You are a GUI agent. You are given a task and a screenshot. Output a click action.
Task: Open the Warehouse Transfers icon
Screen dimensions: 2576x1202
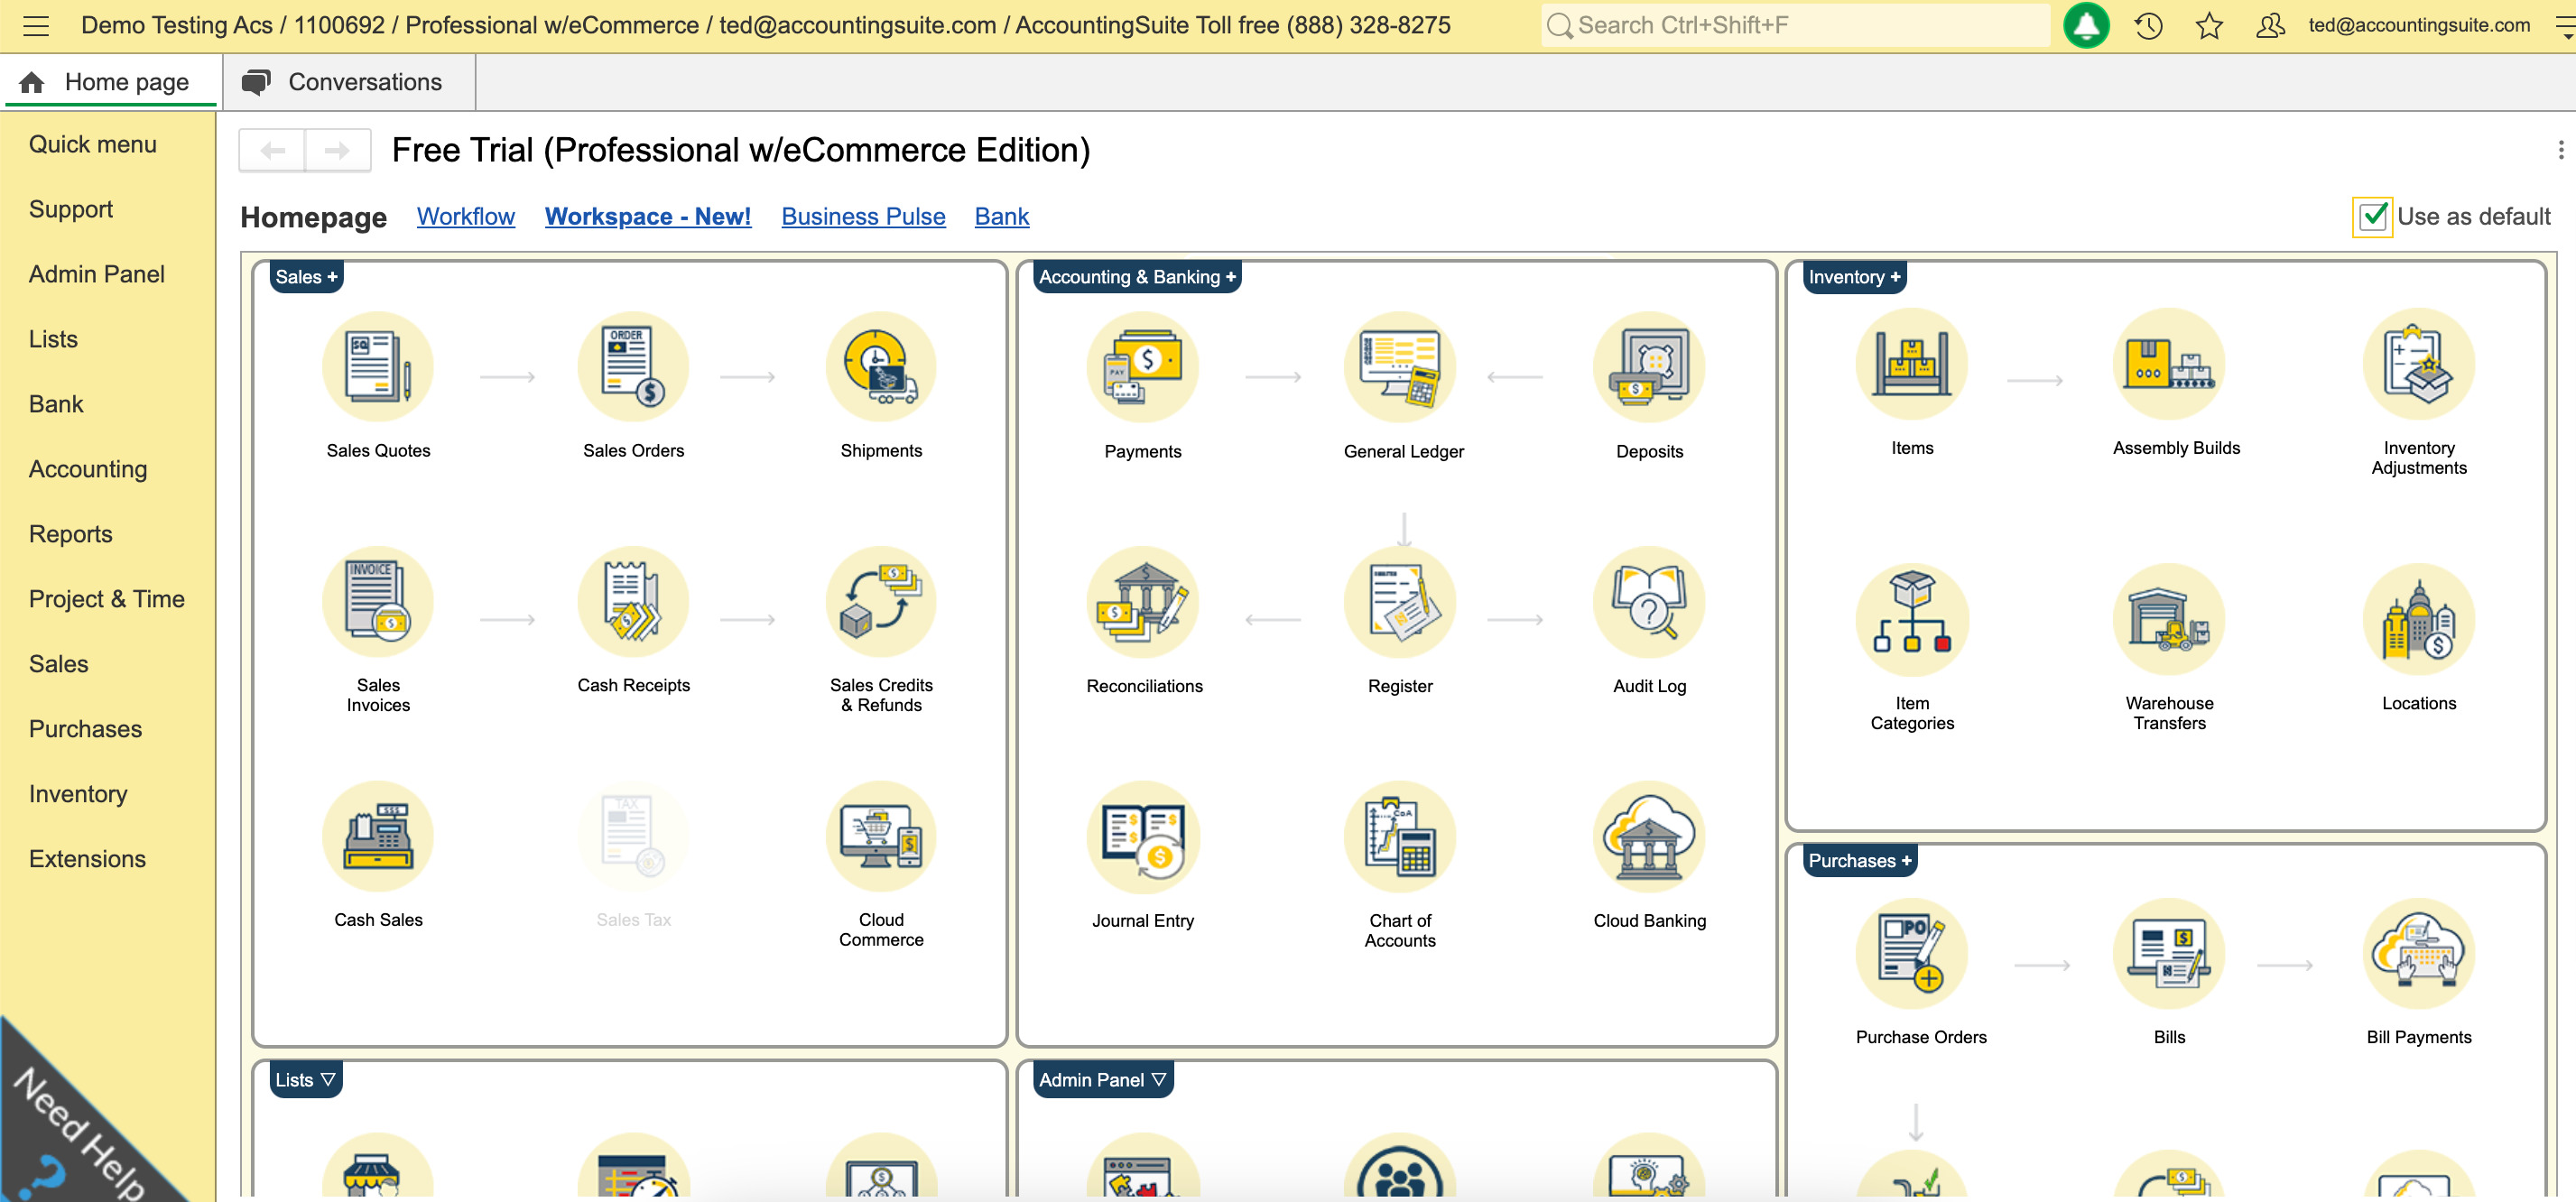point(2168,620)
